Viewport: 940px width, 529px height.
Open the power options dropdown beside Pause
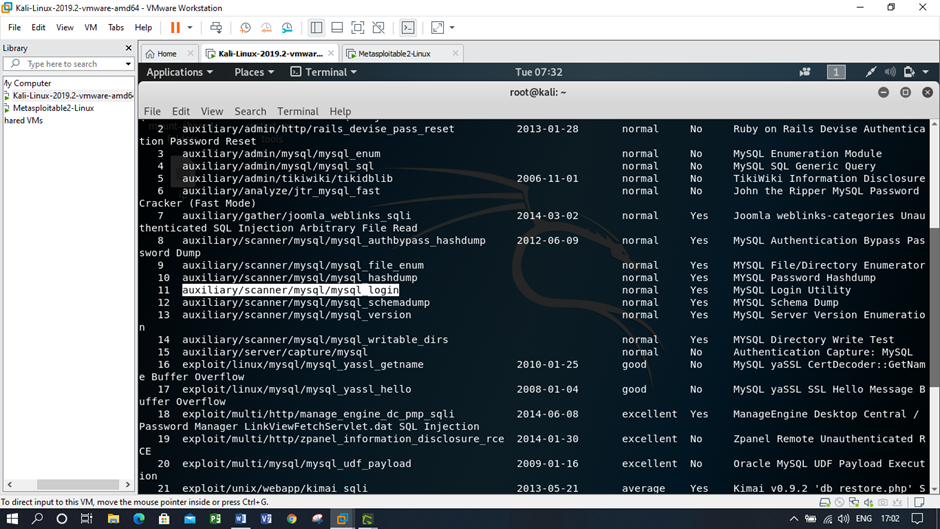[x=190, y=28]
